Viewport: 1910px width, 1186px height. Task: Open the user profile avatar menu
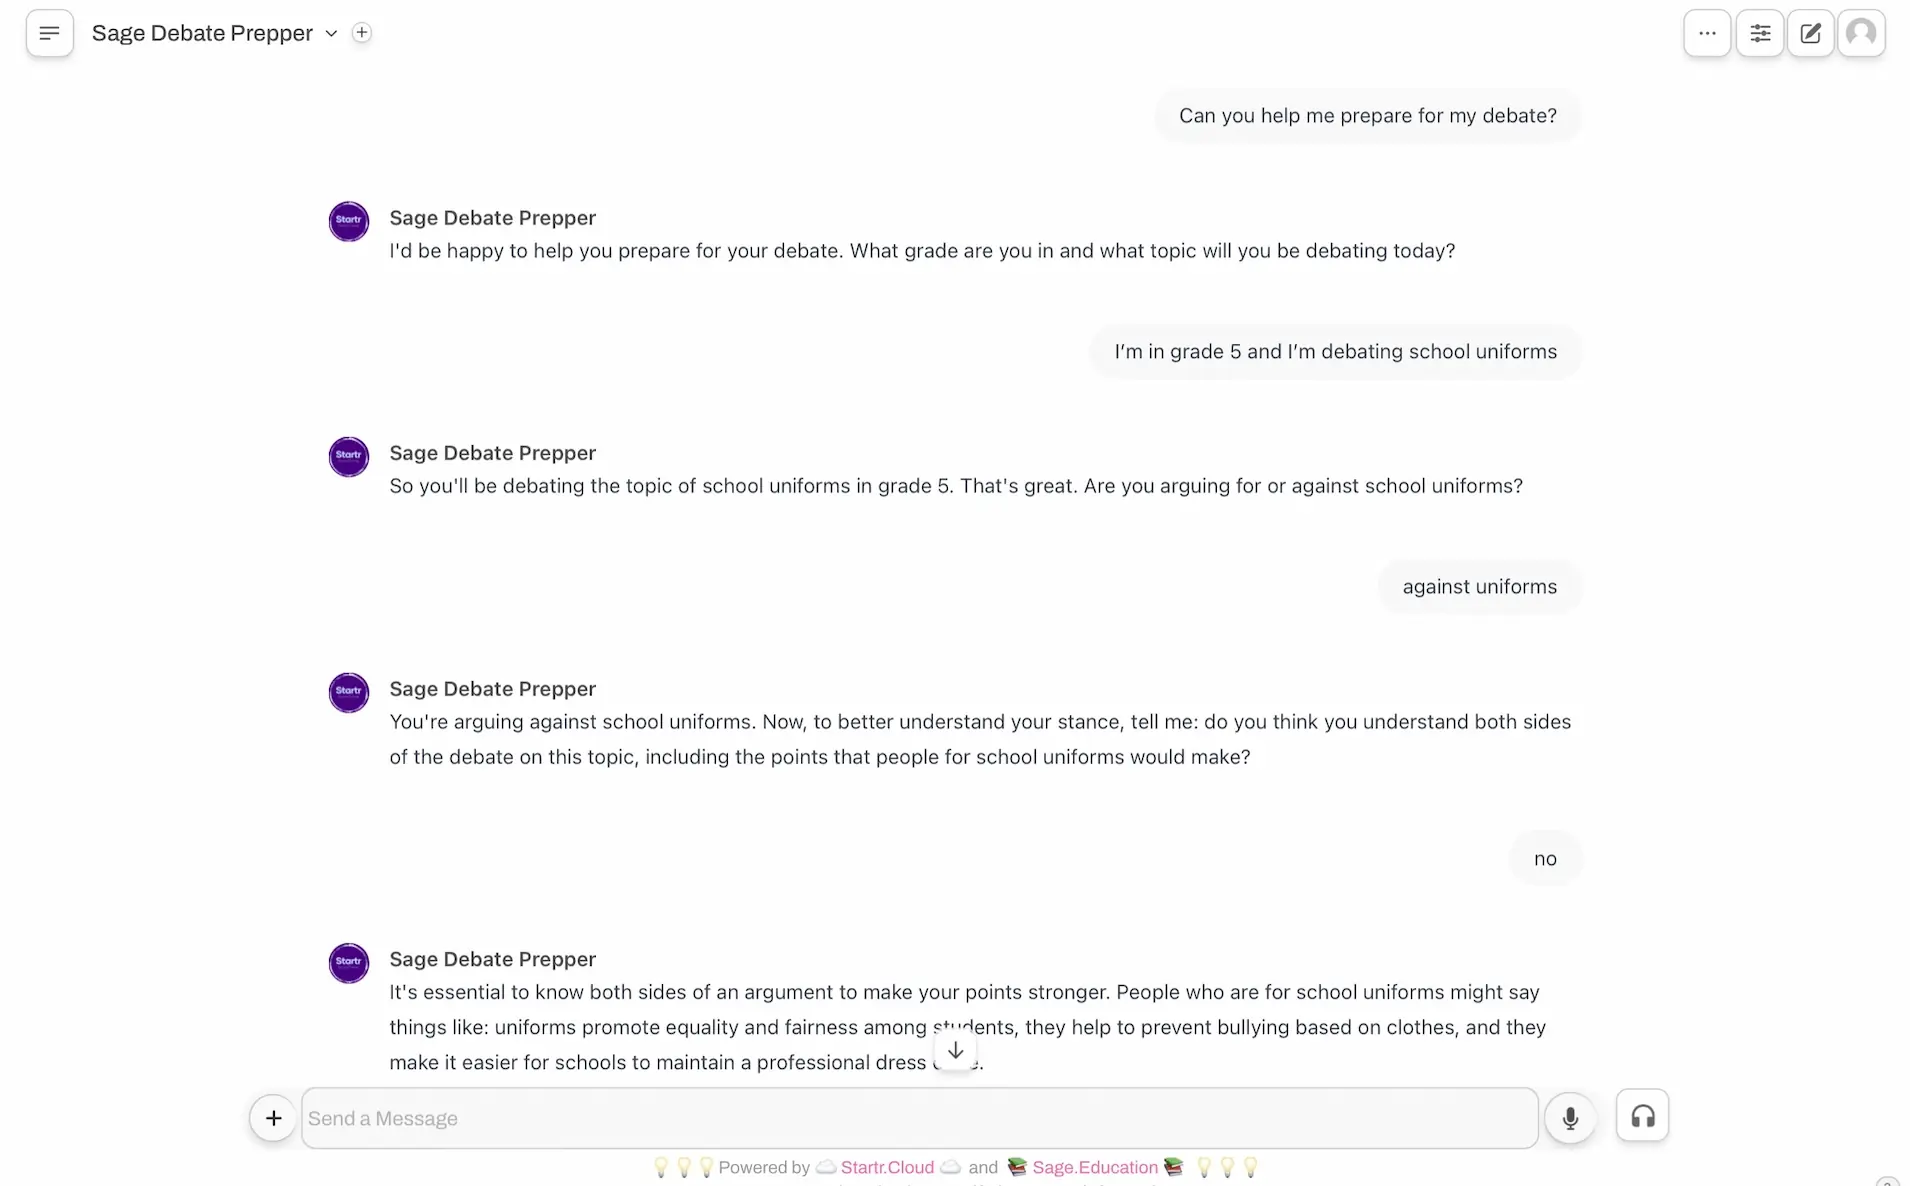click(x=1860, y=33)
